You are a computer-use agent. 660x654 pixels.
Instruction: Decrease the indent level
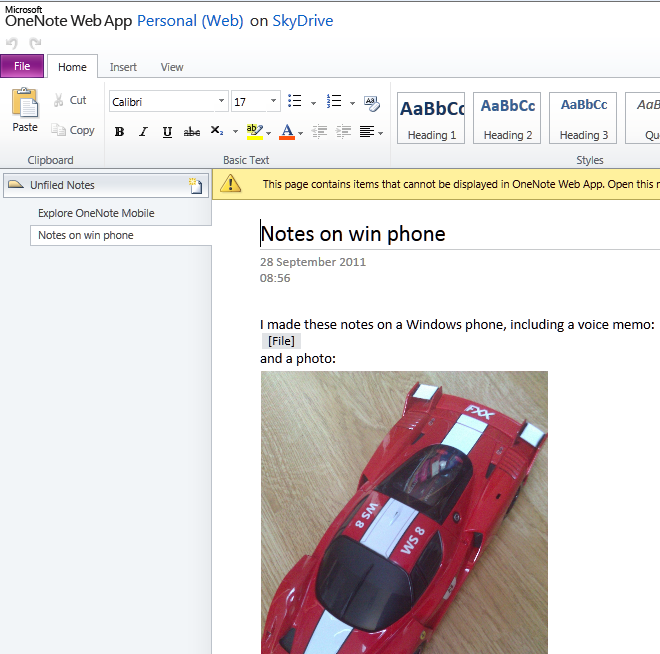coord(319,132)
